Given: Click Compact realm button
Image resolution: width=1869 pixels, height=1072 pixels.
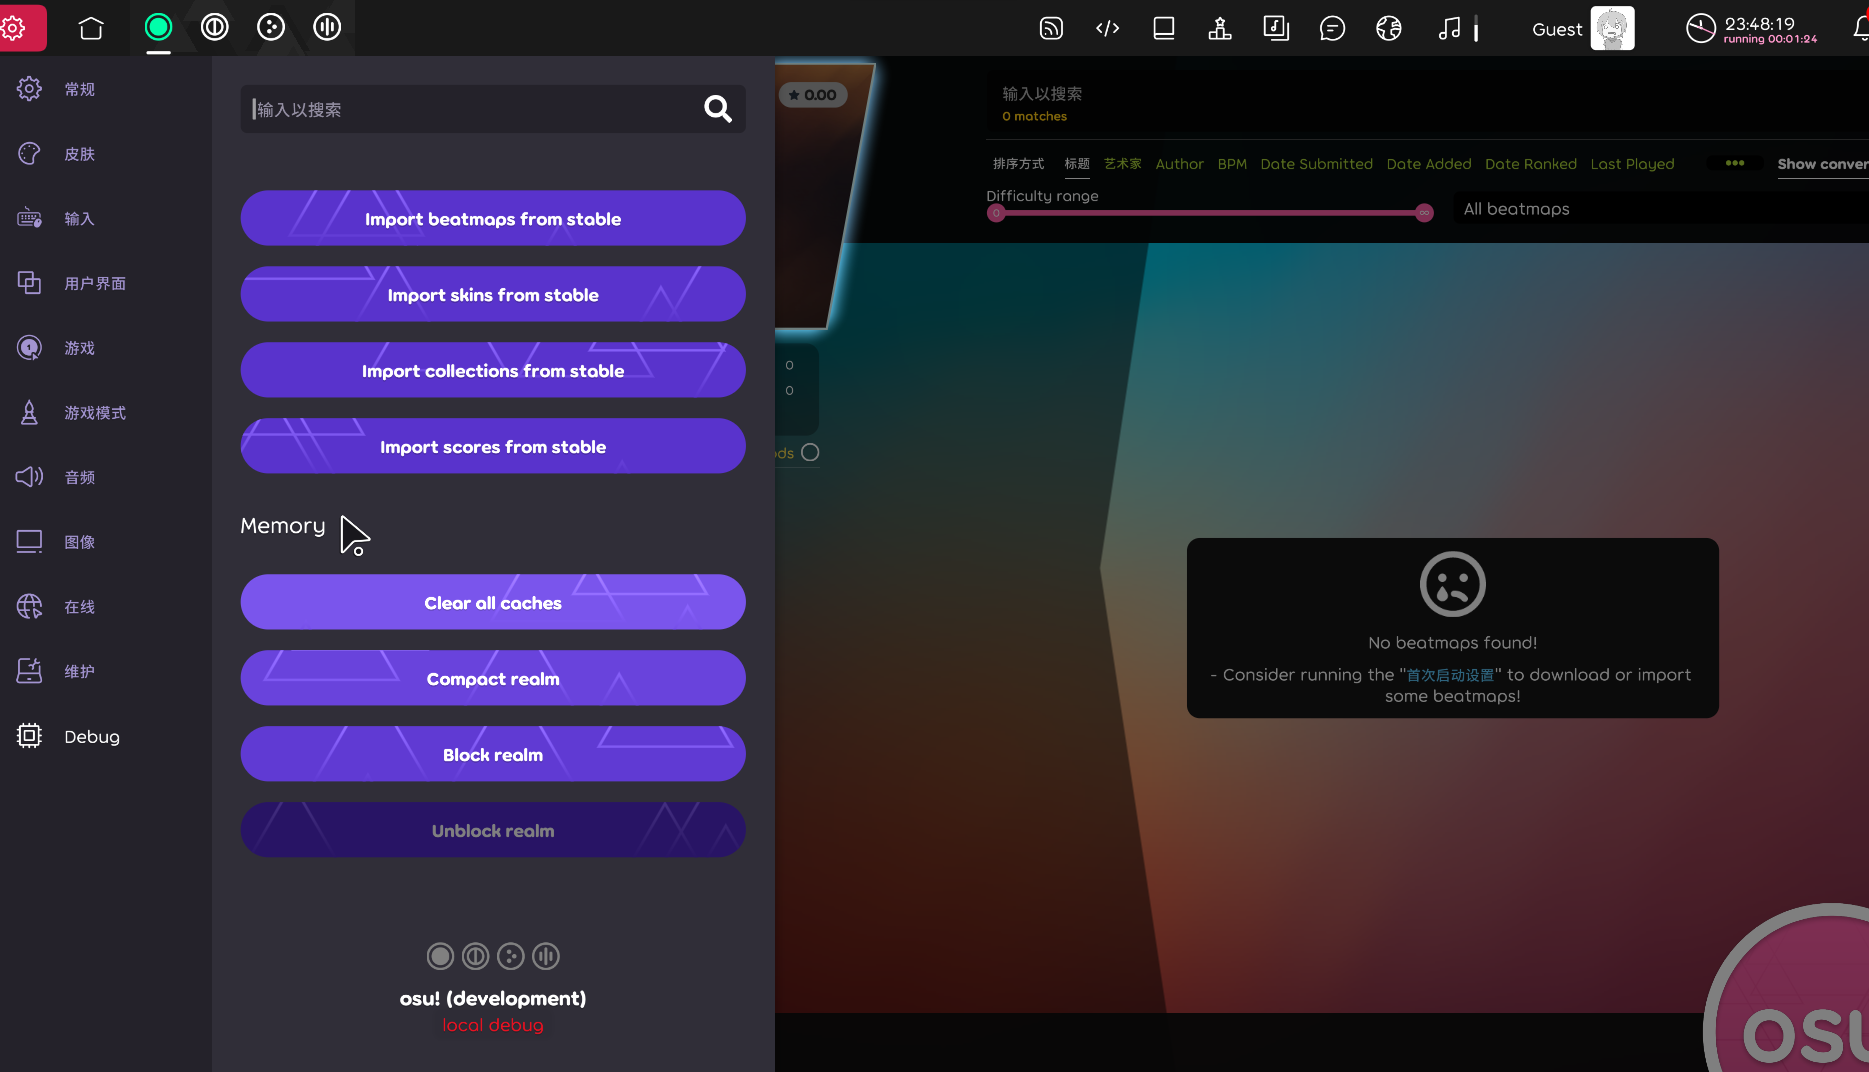Looking at the screenshot, I should tap(493, 678).
